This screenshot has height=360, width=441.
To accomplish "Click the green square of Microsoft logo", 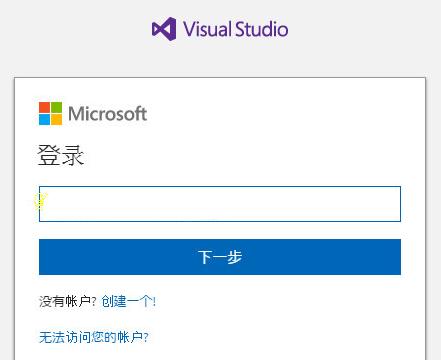I will [56, 107].
